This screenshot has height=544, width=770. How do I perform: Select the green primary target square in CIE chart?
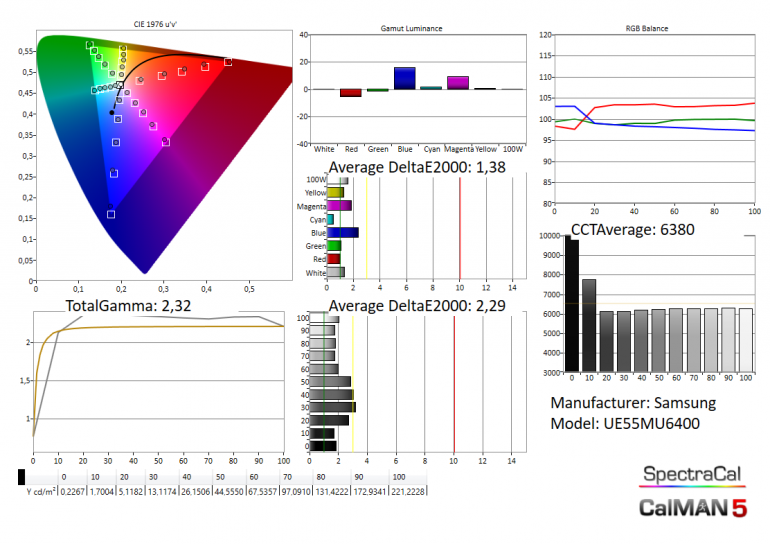click(89, 44)
